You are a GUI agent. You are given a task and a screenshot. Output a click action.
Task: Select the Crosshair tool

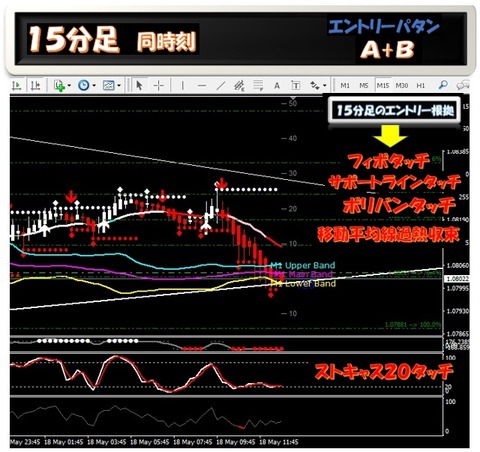pyautogui.click(x=159, y=86)
